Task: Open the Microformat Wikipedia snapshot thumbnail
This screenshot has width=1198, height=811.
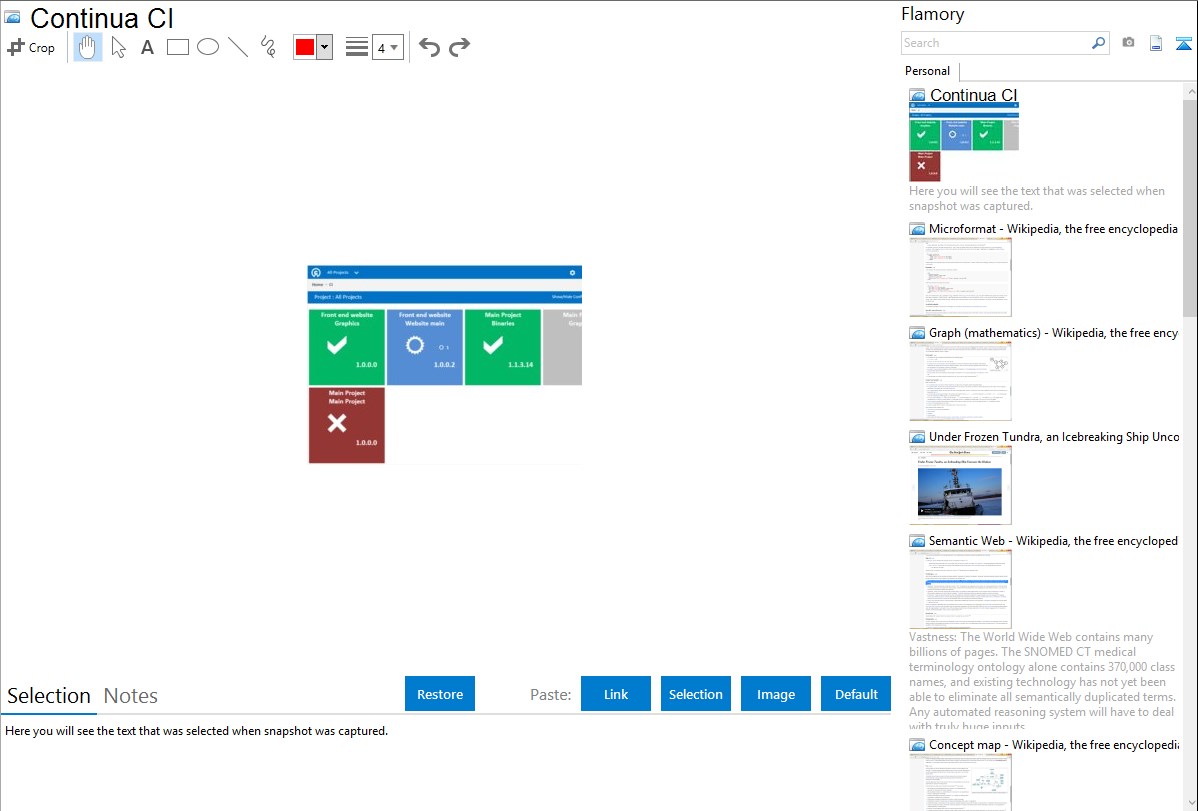Action: [x=960, y=277]
